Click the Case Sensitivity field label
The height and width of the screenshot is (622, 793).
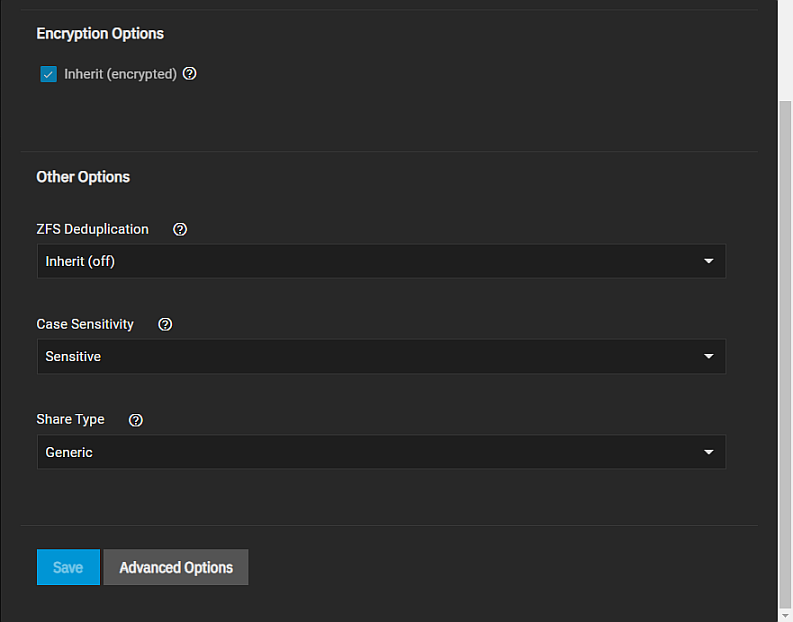point(85,325)
